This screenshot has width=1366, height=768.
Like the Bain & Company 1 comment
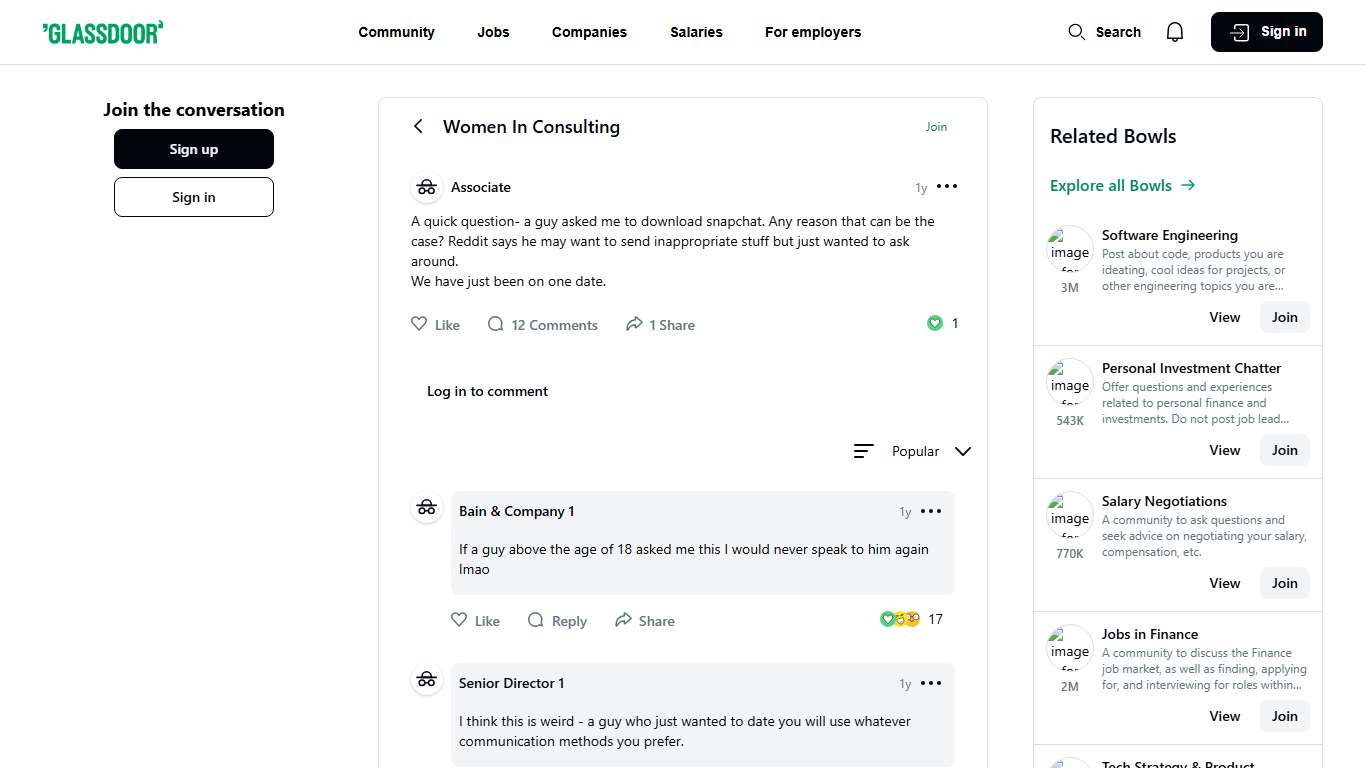point(475,621)
